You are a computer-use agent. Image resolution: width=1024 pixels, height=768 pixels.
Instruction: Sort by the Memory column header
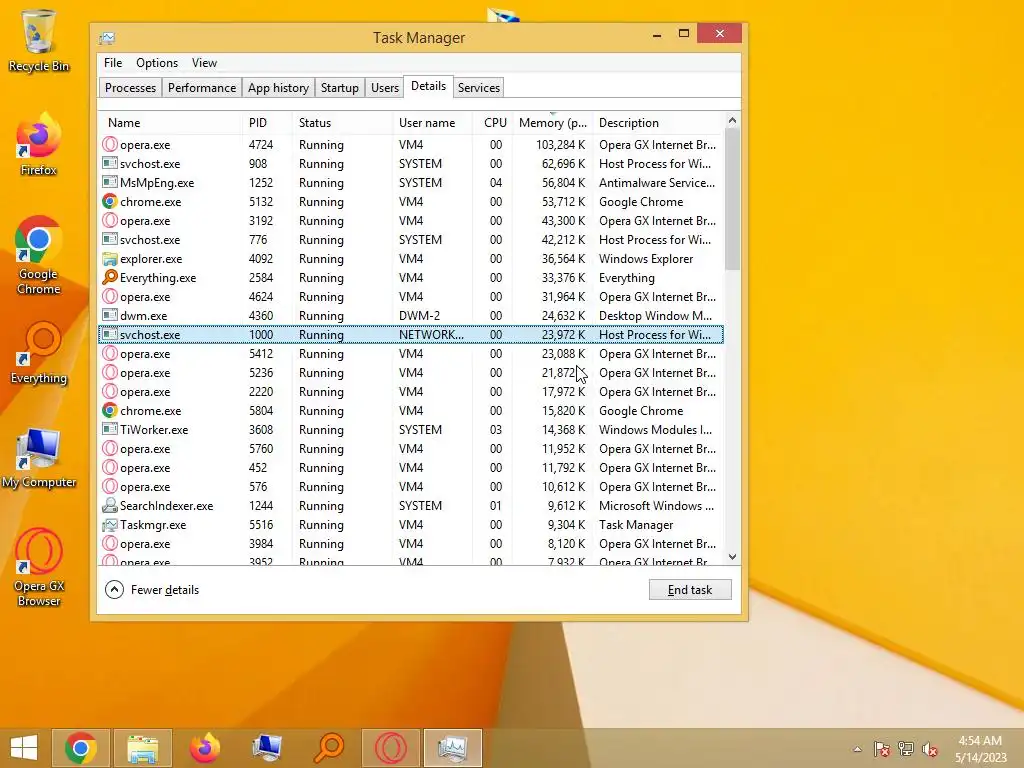pyautogui.click(x=552, y=123)
